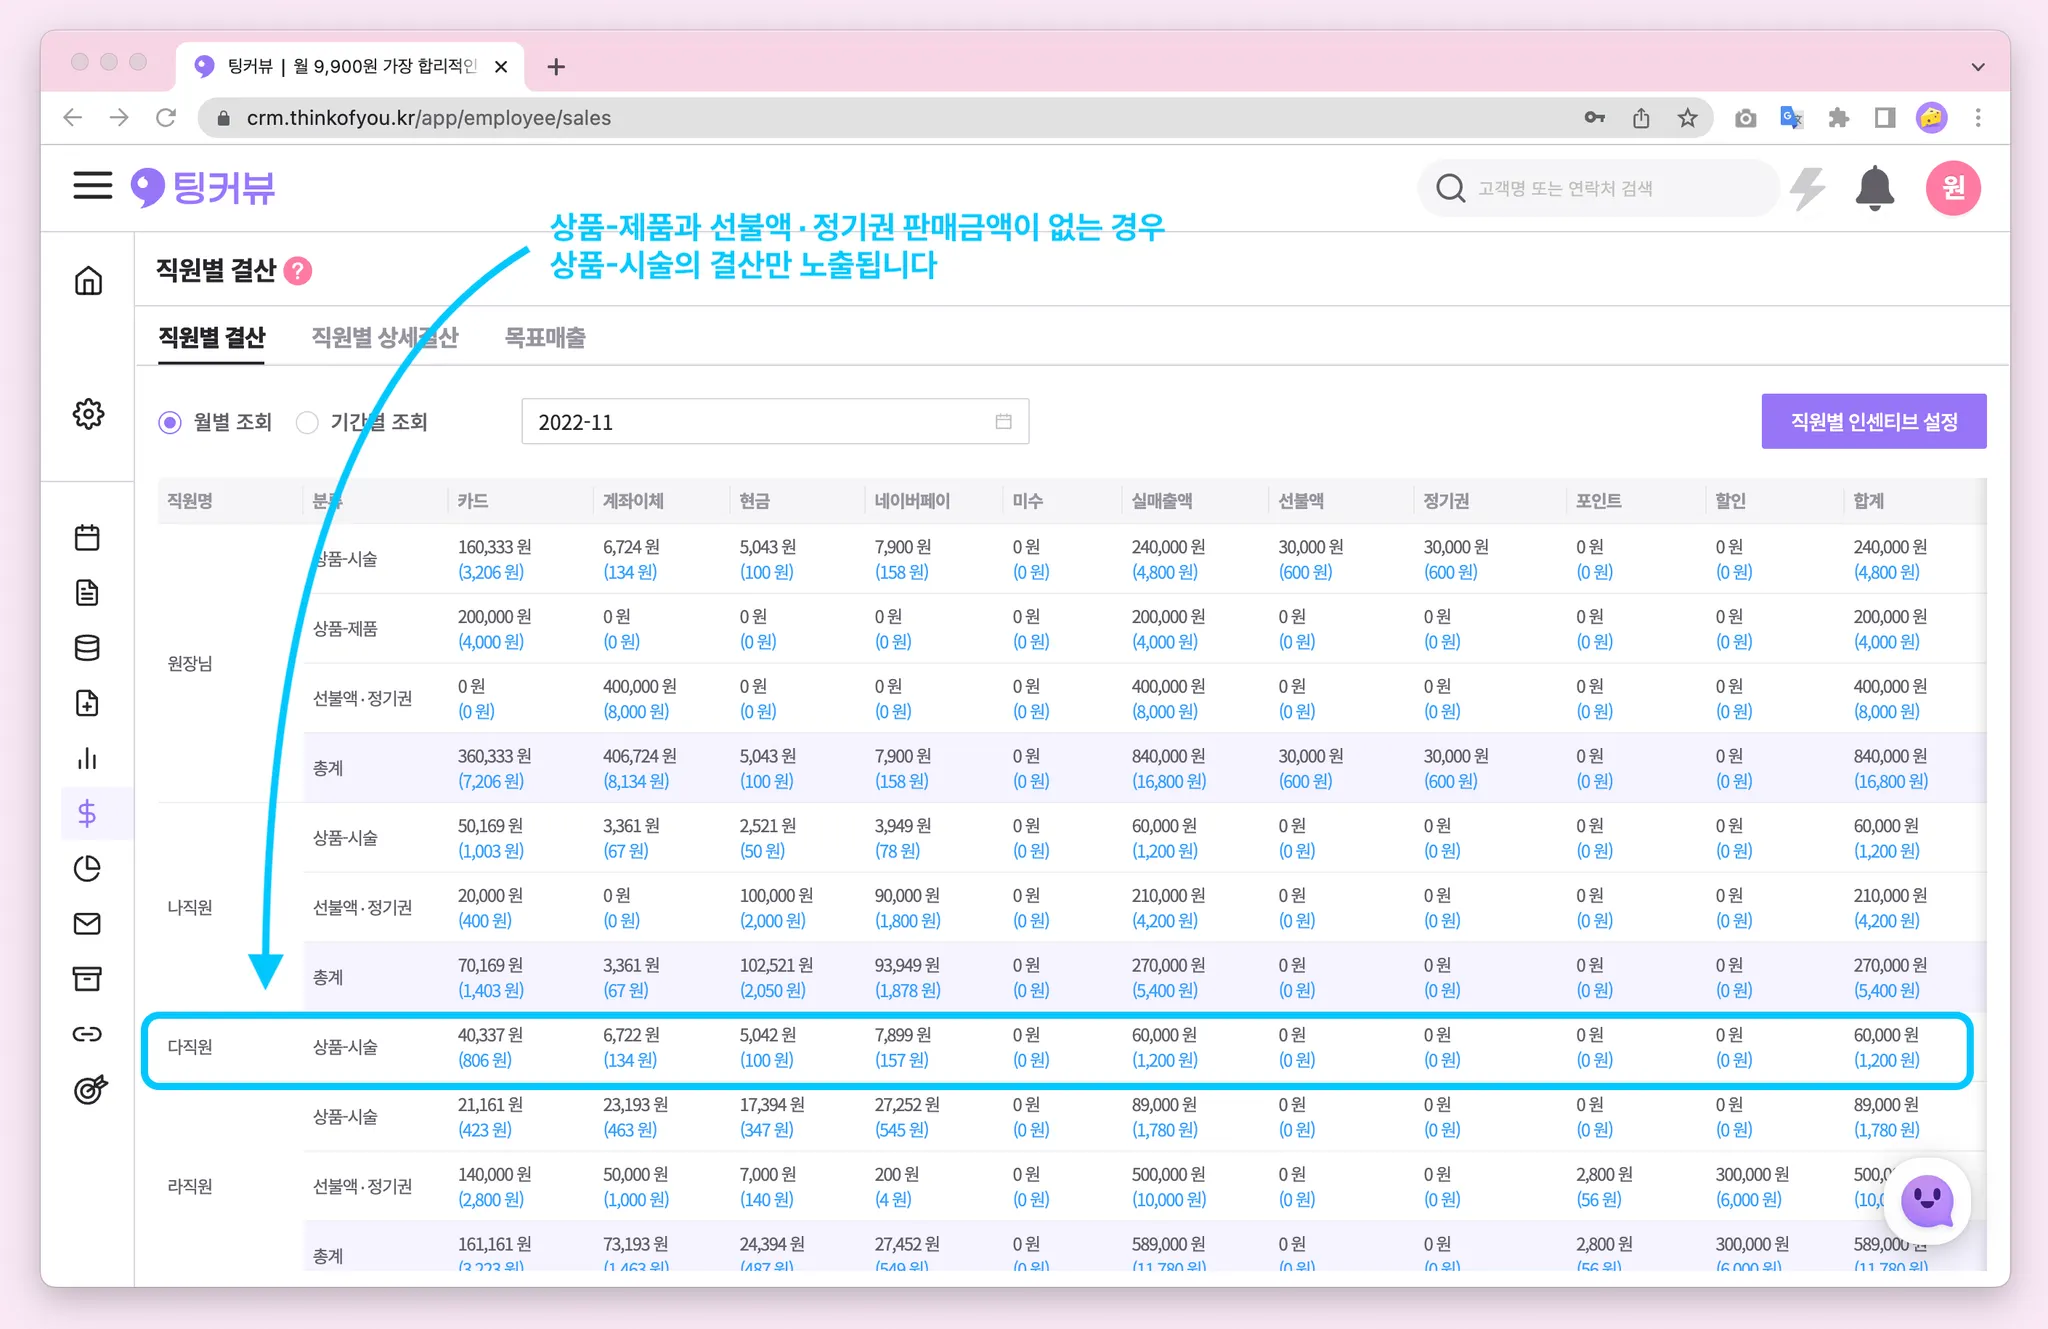Open the notification bell icon
Screen dimensions: 2048x1329
(x=1874, y=188)
